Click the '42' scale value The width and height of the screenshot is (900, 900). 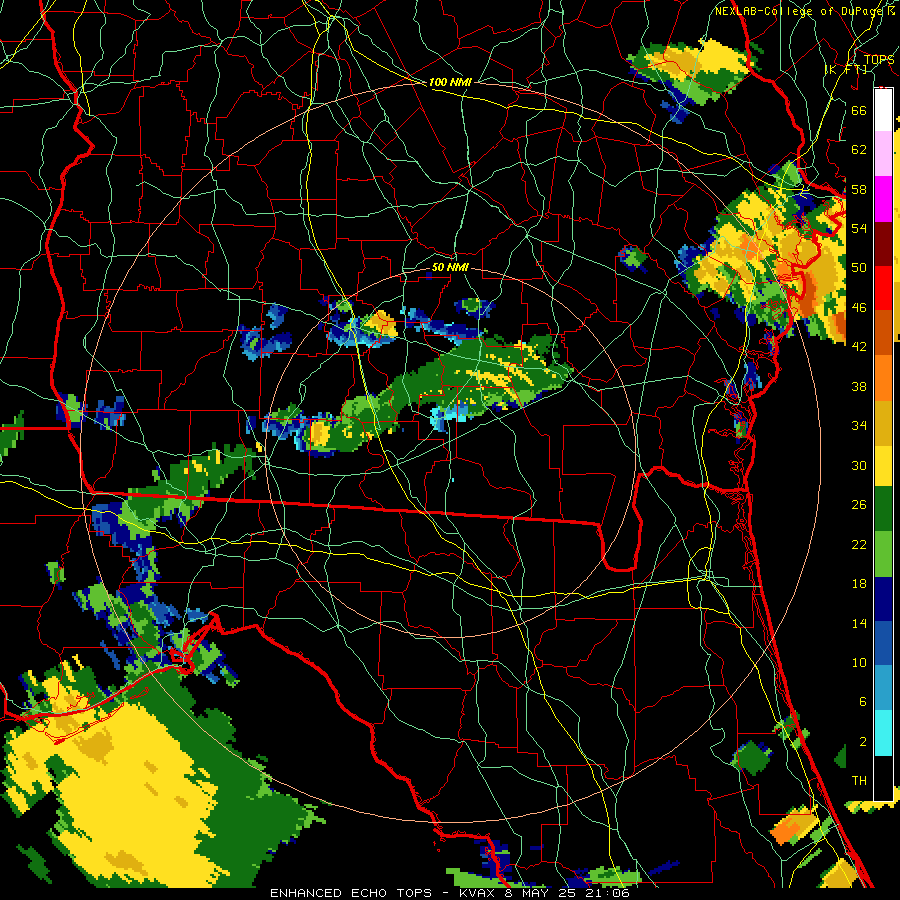[859, 347]
